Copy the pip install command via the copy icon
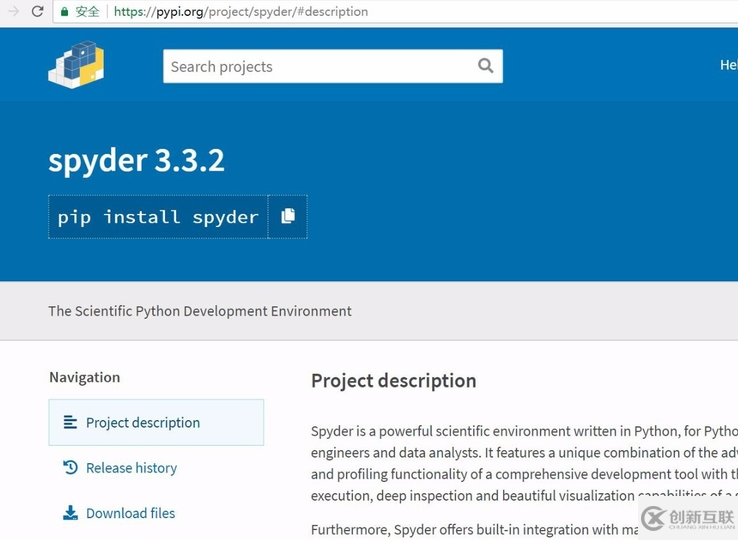738x540 pixels. tap(288, 217)
